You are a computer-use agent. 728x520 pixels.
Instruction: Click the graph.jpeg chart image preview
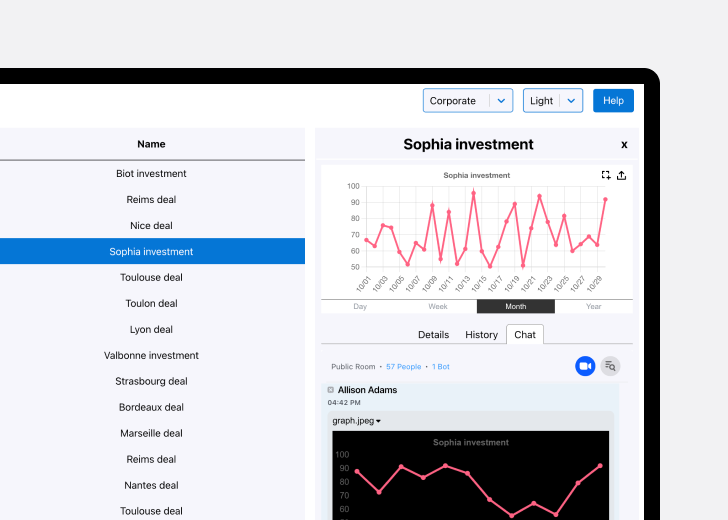click(x=470, y=480)
